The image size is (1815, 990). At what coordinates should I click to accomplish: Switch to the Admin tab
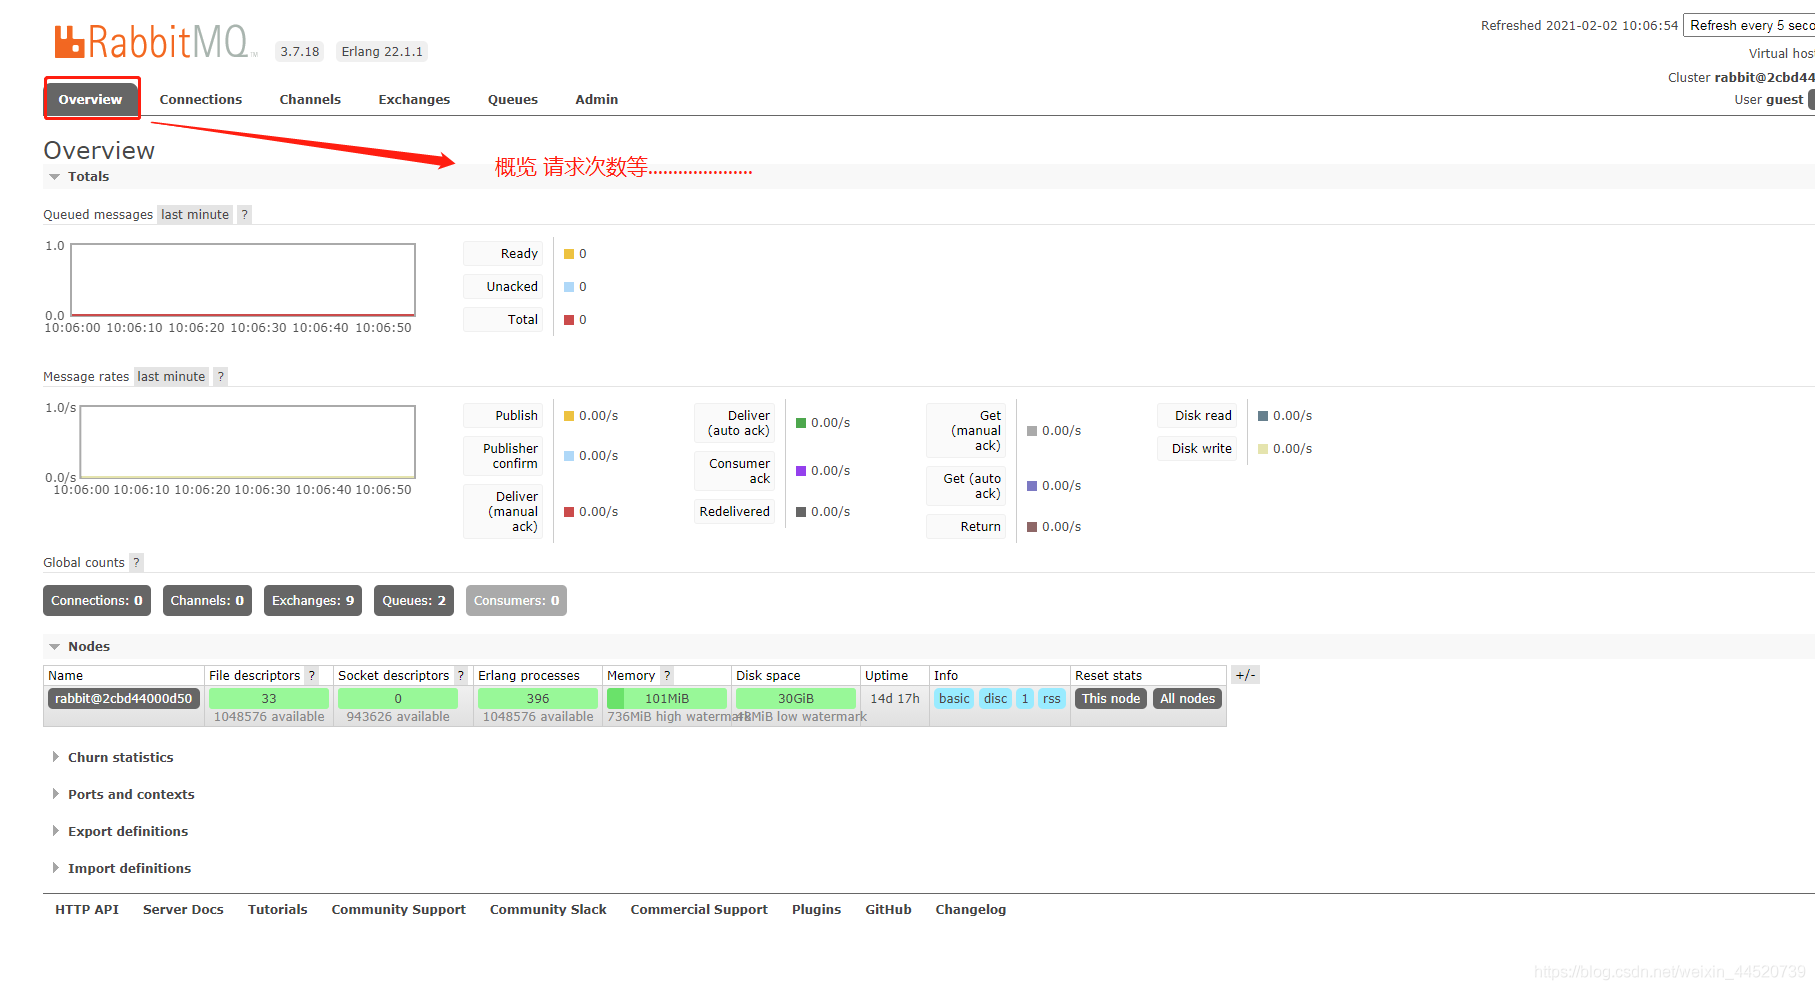click(597, 99)
